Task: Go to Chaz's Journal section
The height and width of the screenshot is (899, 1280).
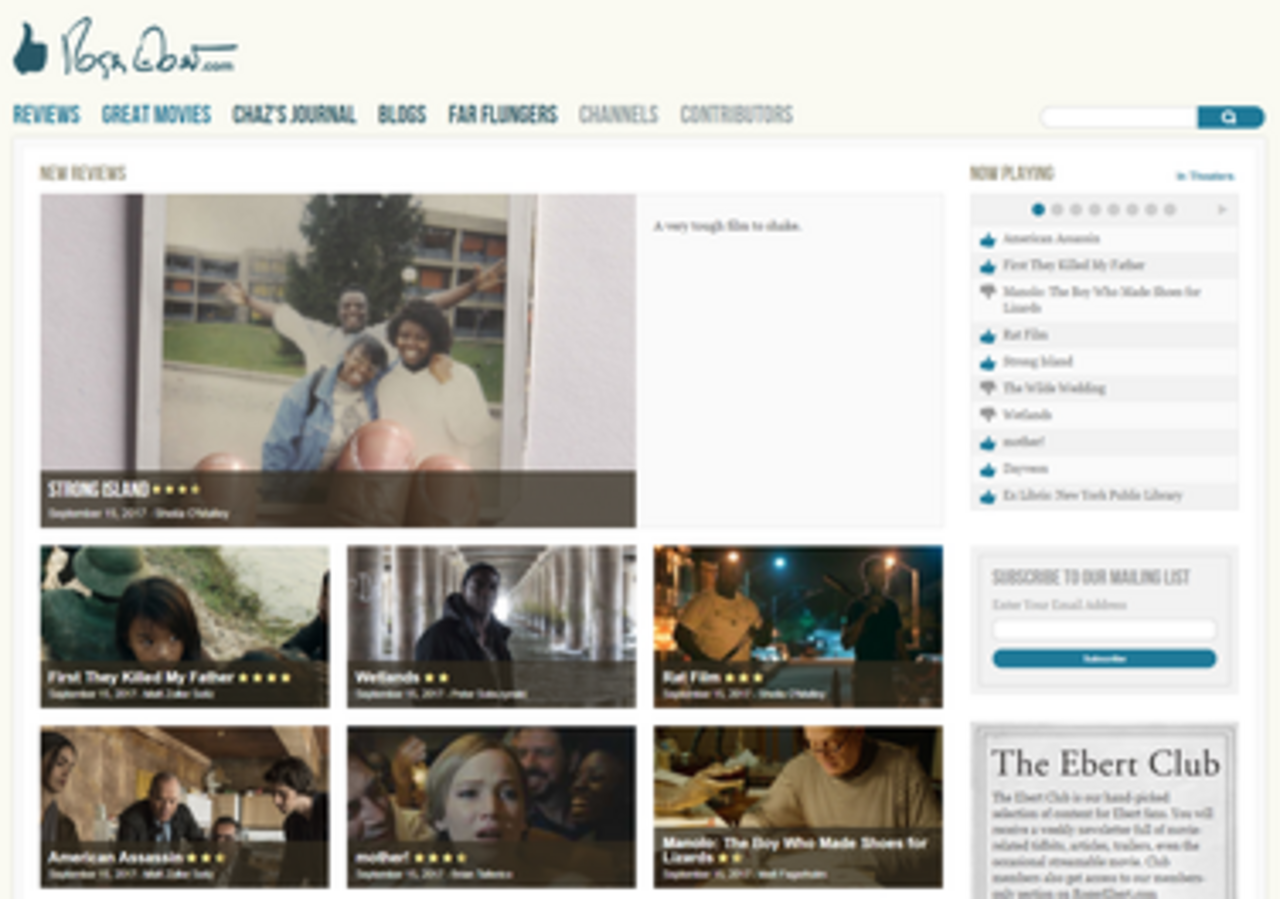Action: 294,115
